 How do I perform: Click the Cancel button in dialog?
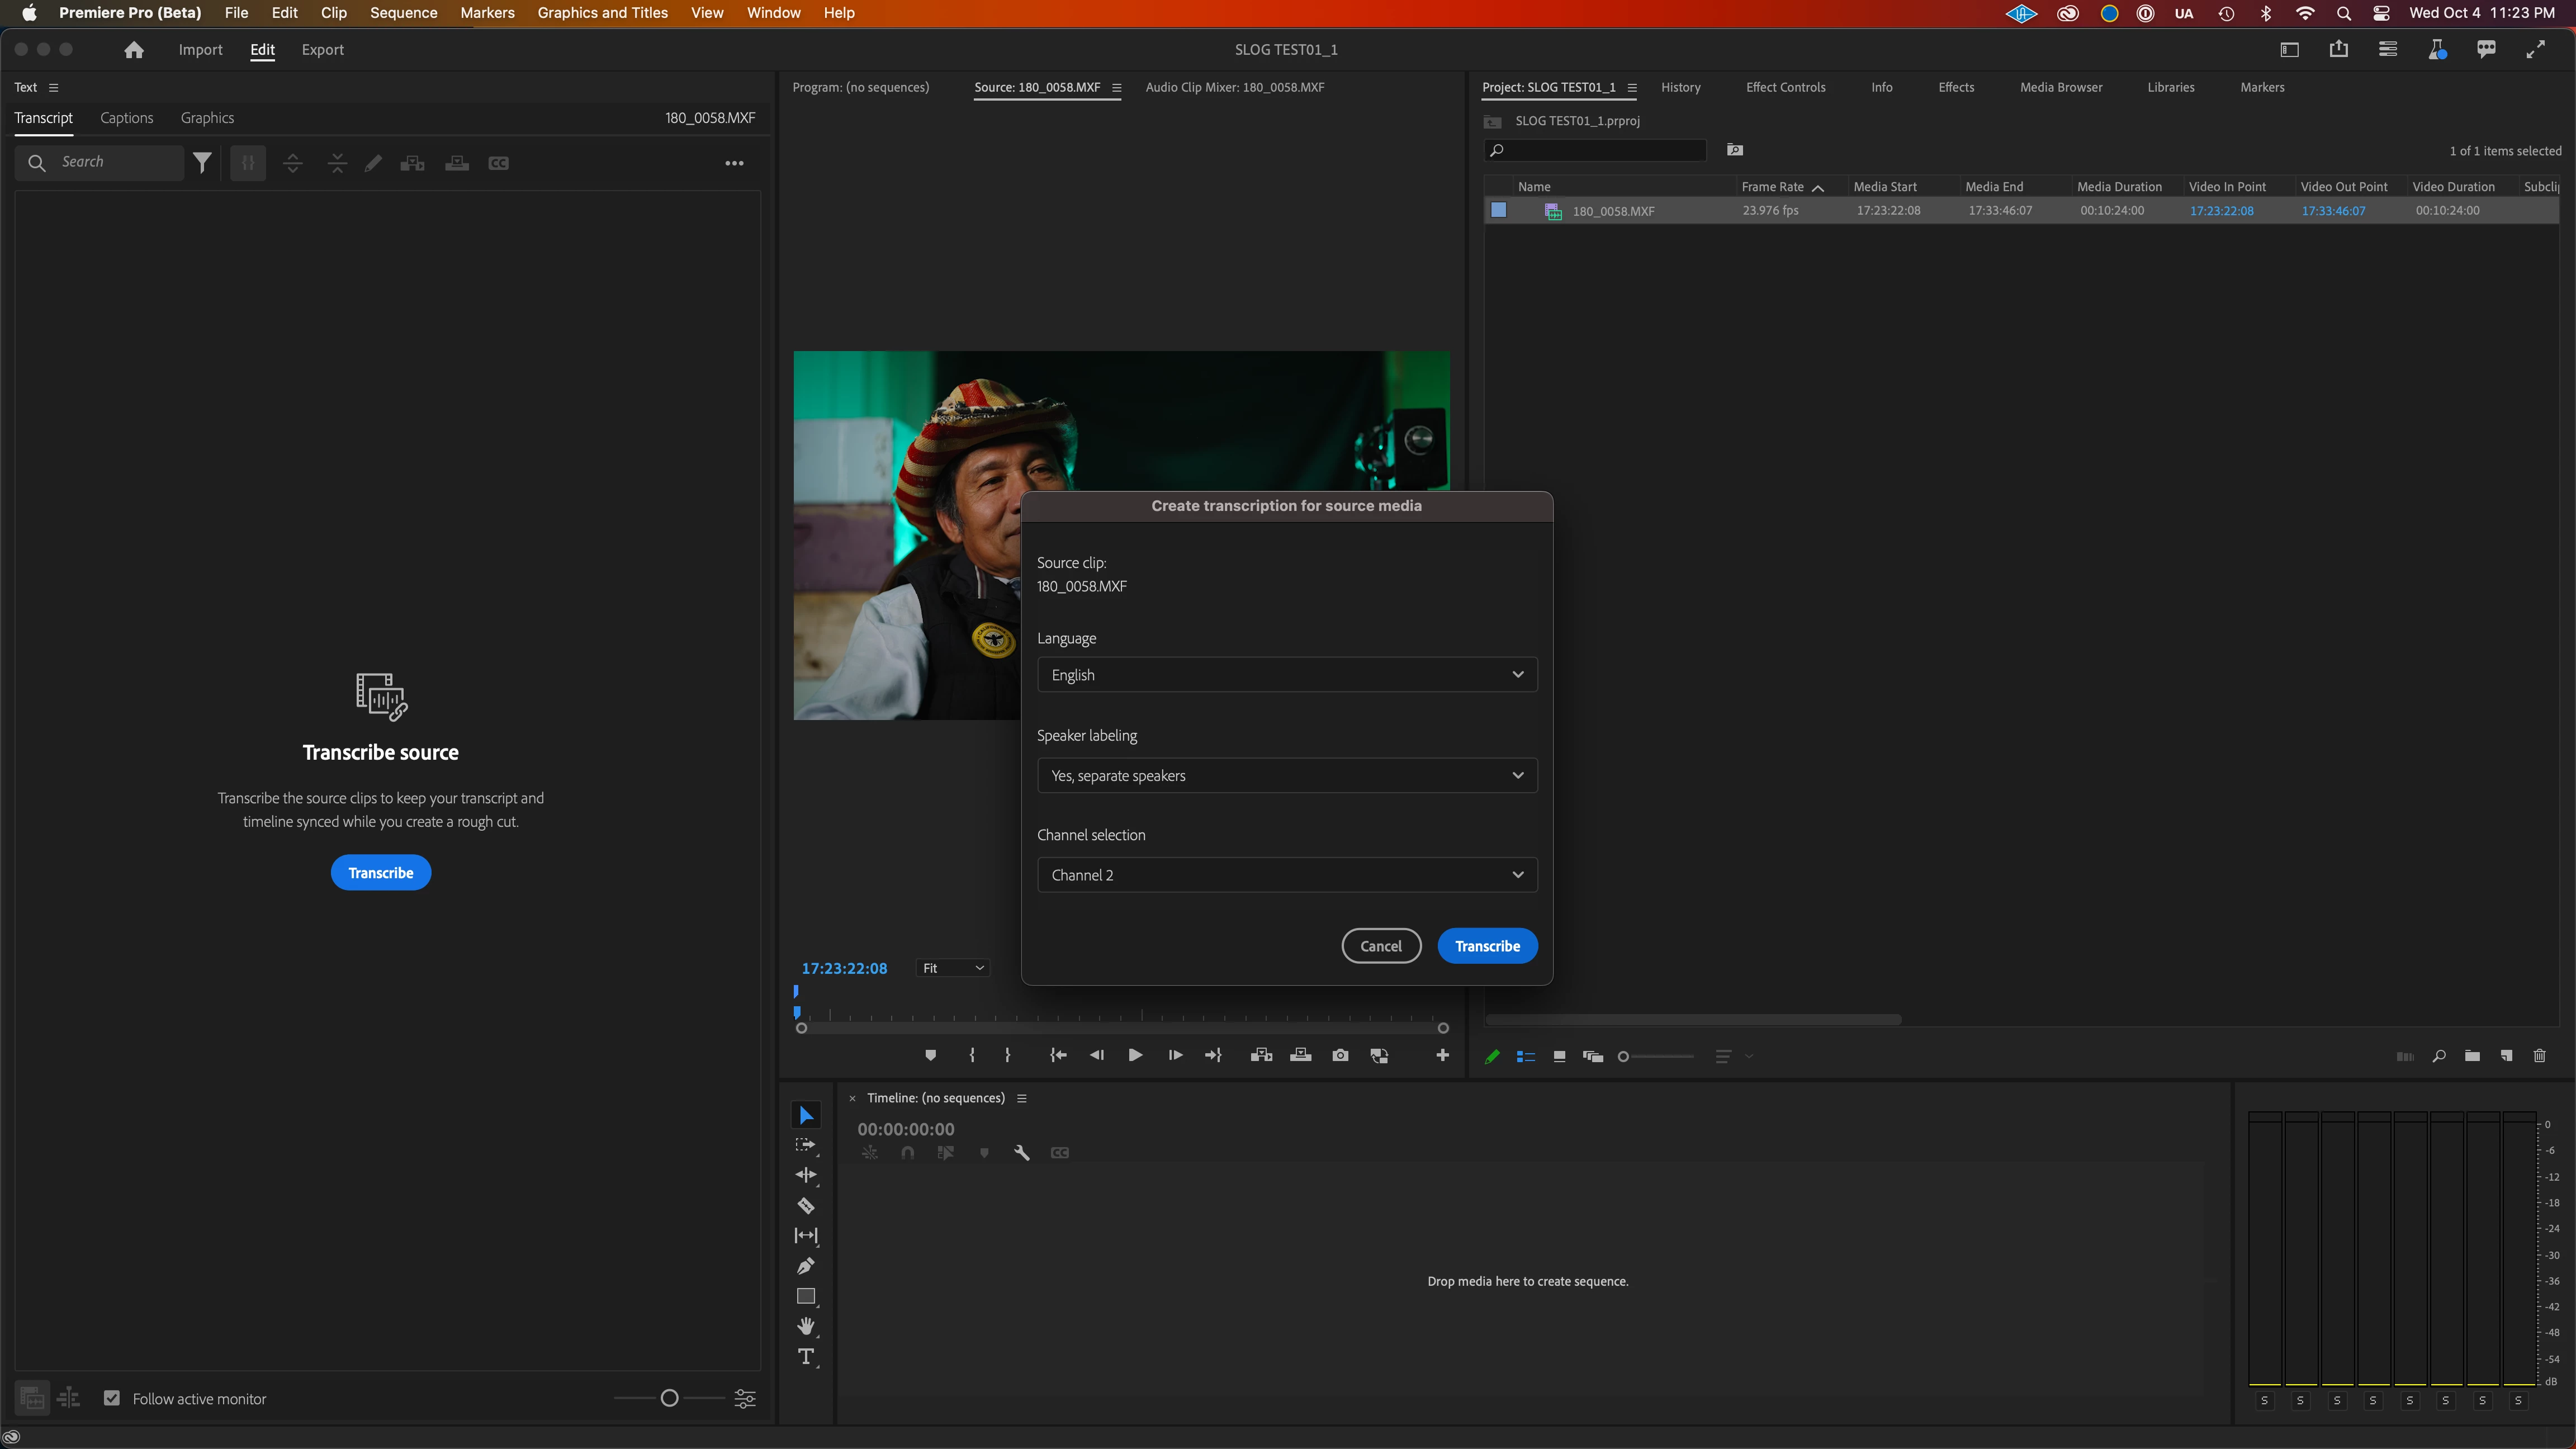(x=1380, y=946)
